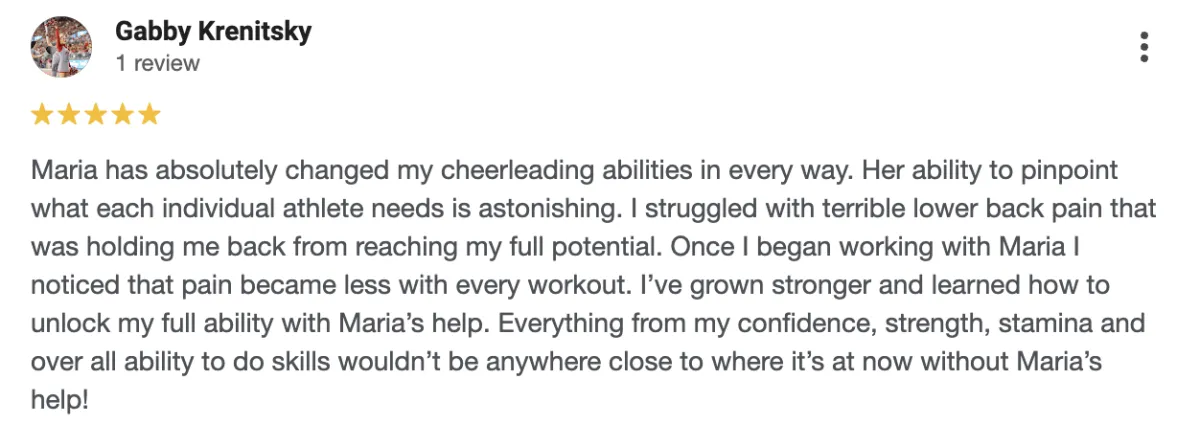Select the fourth gold rating star
This screenshot has width=1200, height=446.
(x=122, y=114)
